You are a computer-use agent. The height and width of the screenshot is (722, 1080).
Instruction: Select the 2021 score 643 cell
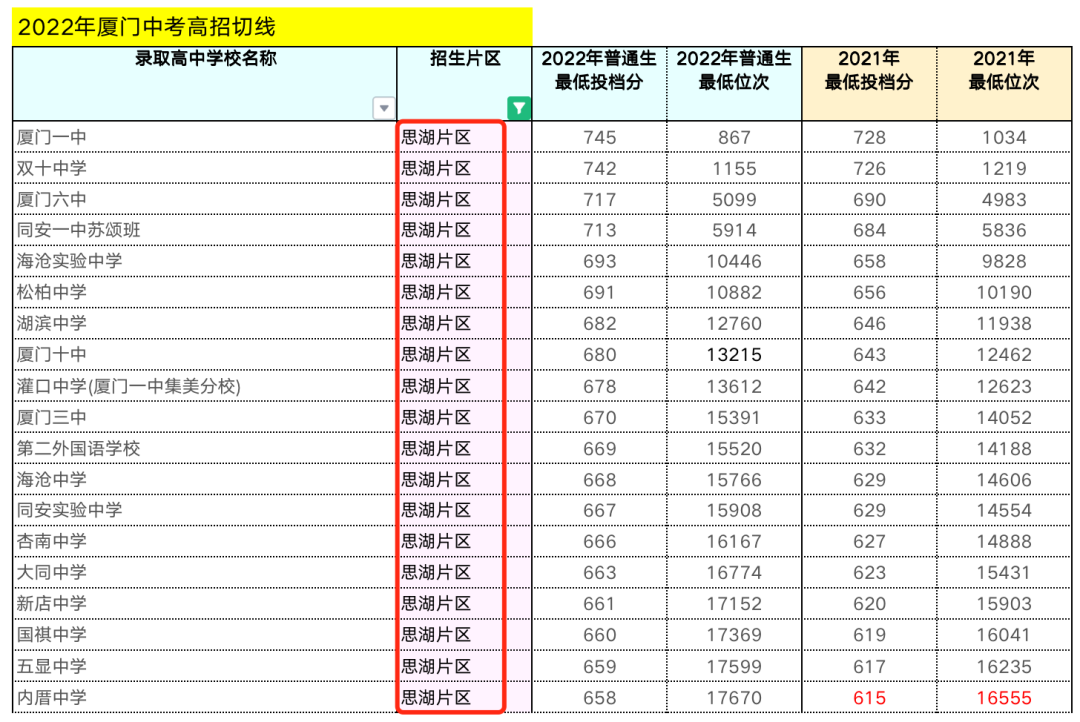point(869,355)
